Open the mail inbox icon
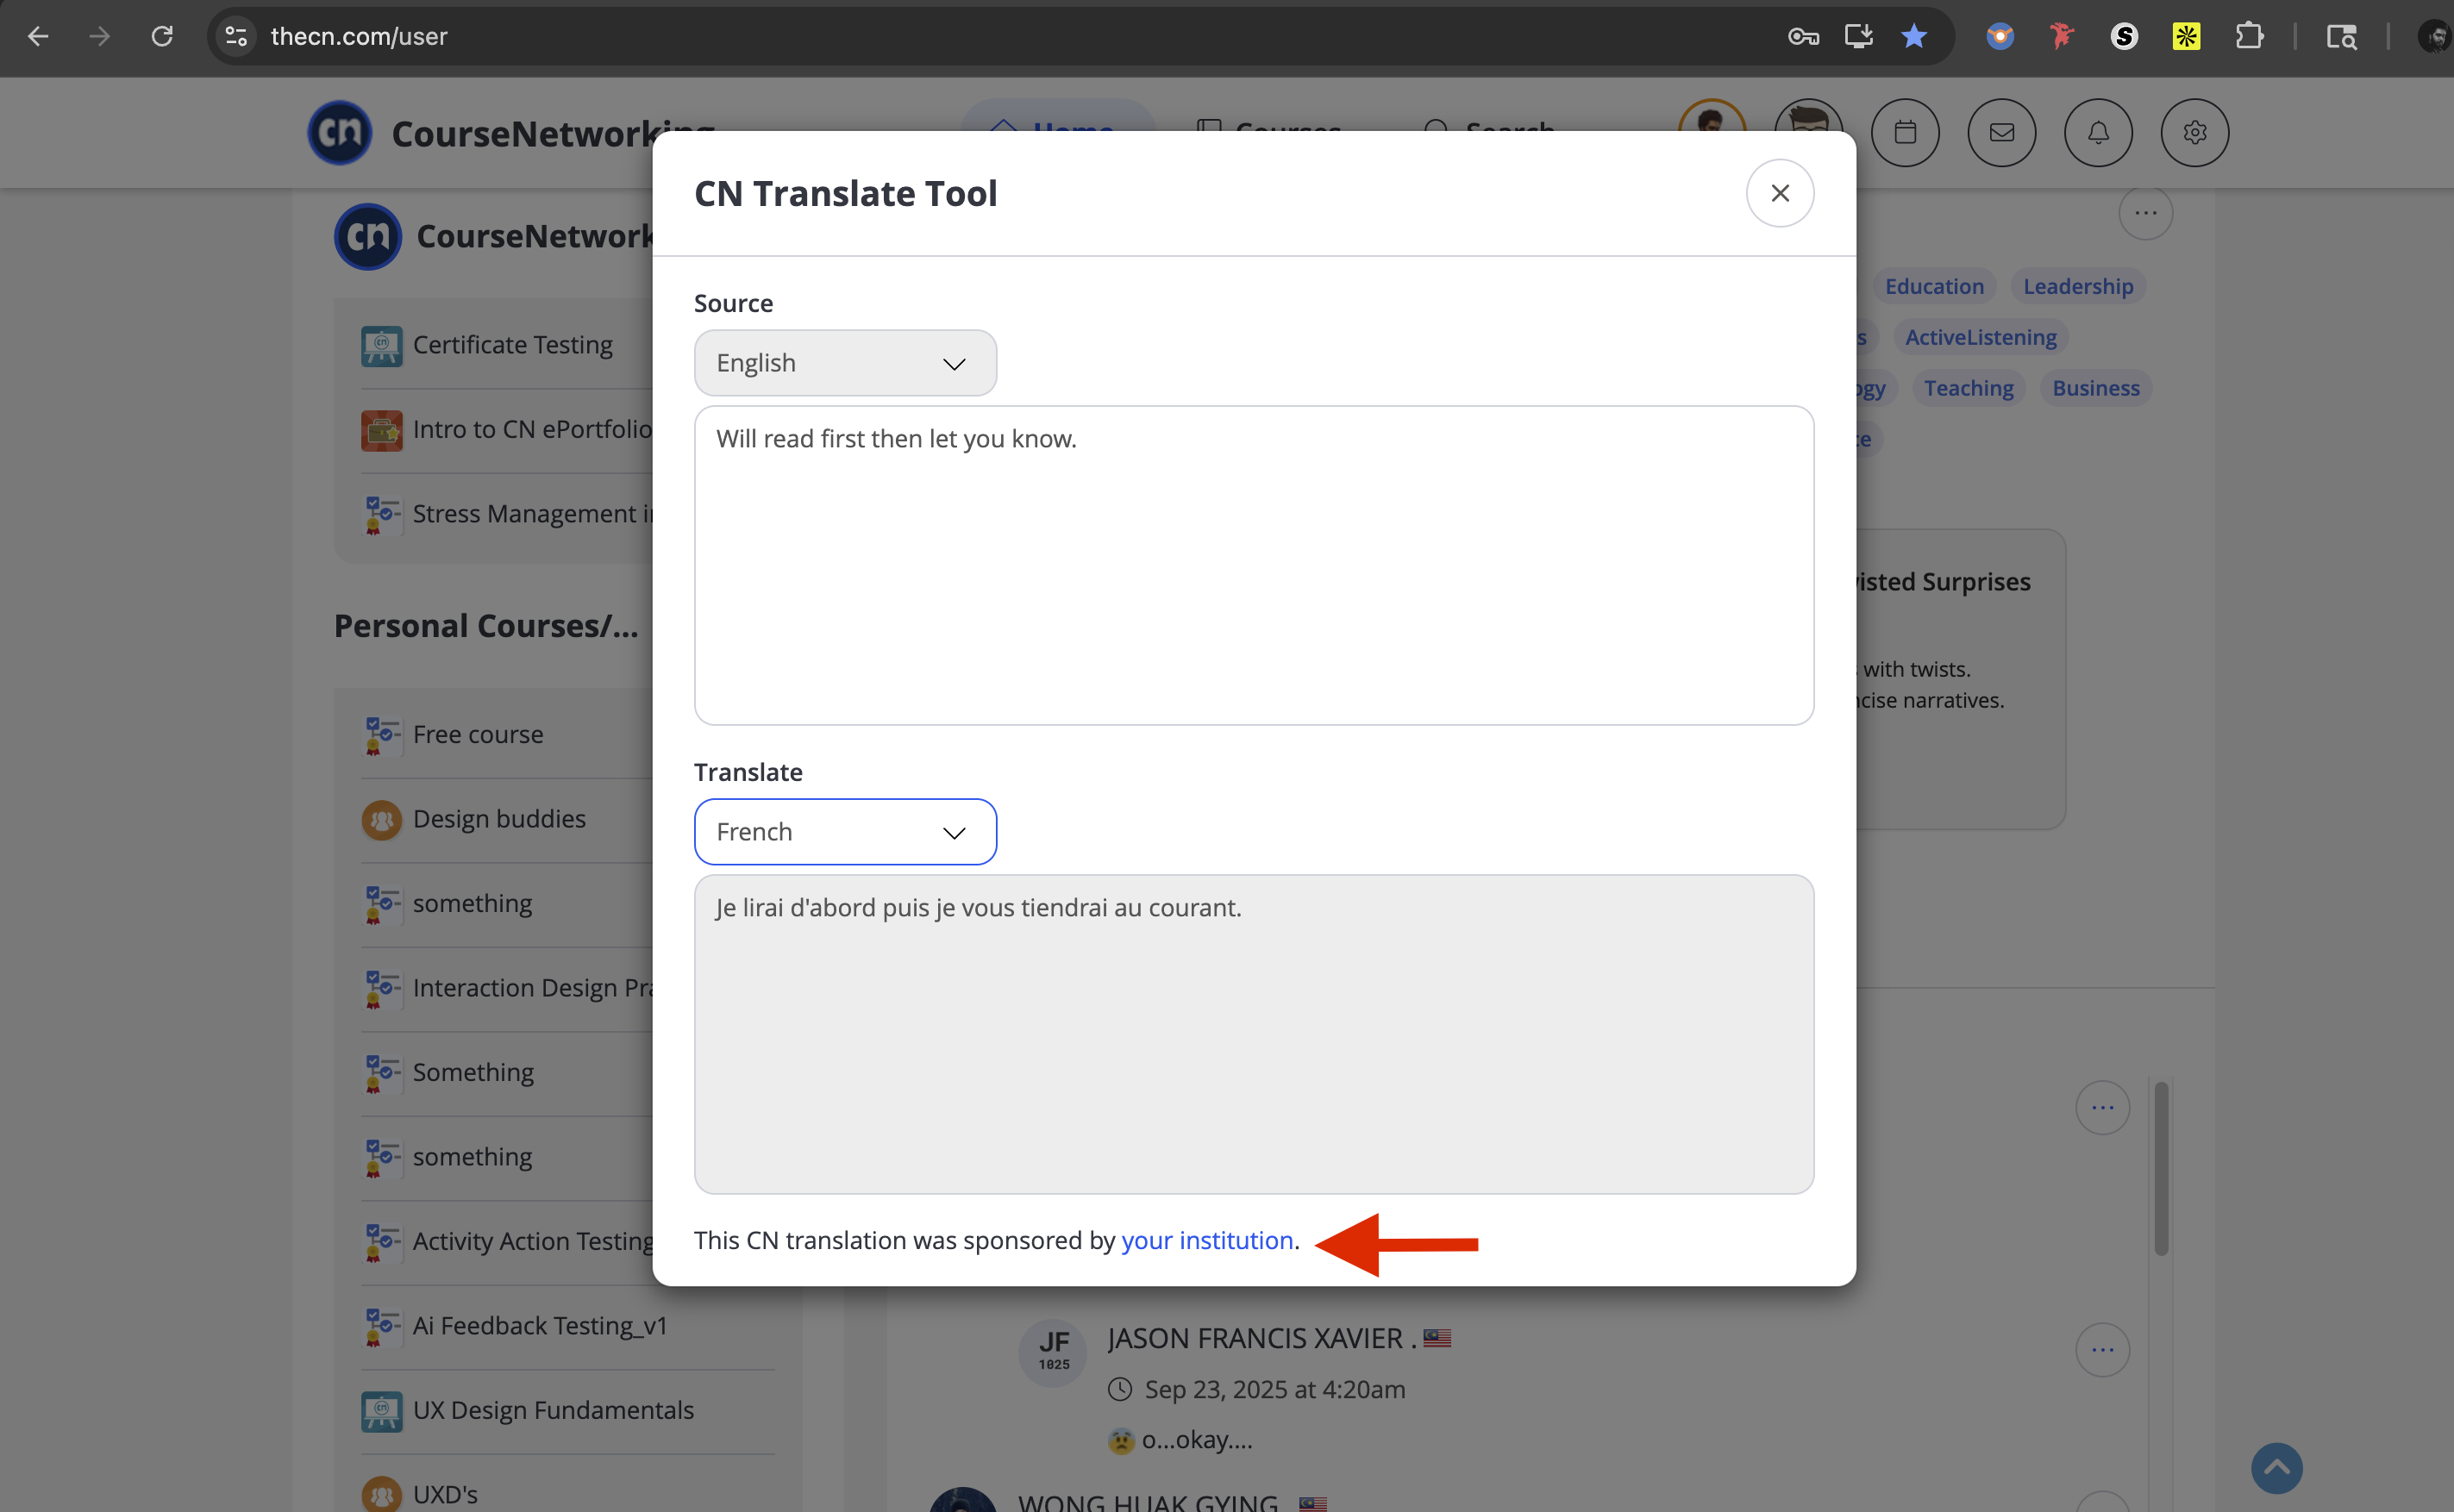 2001,132
